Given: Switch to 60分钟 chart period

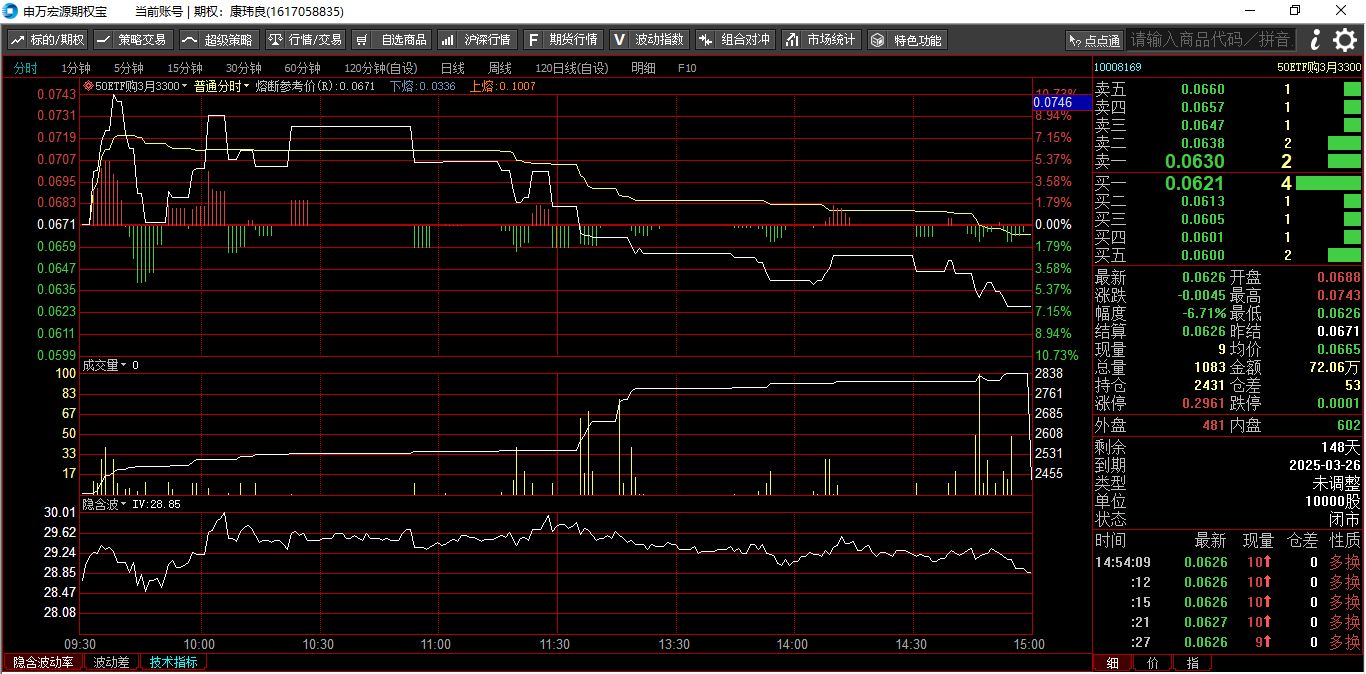Looking at the screenshot, I should point(302,68).
